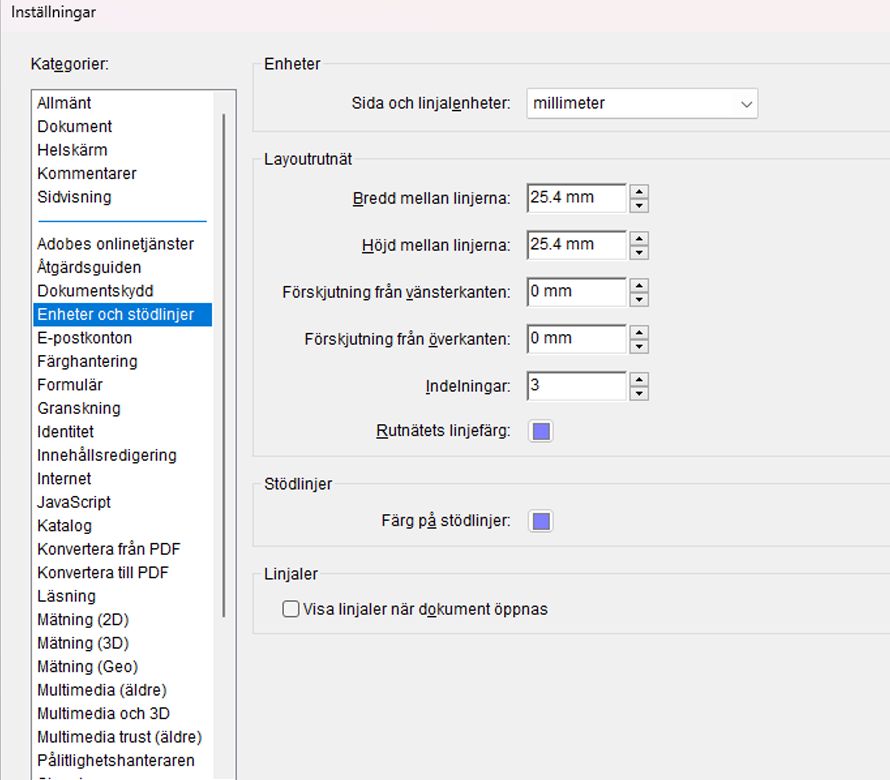Decrease Indelningar value with down arrow
The image size is (890, 780).
(640, 393)
